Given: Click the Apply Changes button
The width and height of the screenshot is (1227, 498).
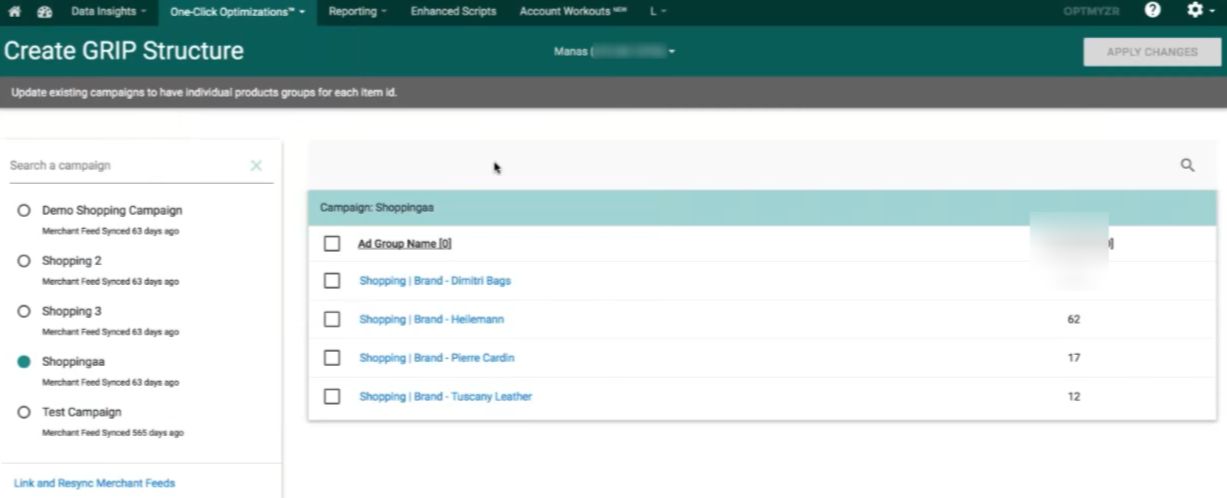Looking at the screenshot, I should (x=1151, y=52).
